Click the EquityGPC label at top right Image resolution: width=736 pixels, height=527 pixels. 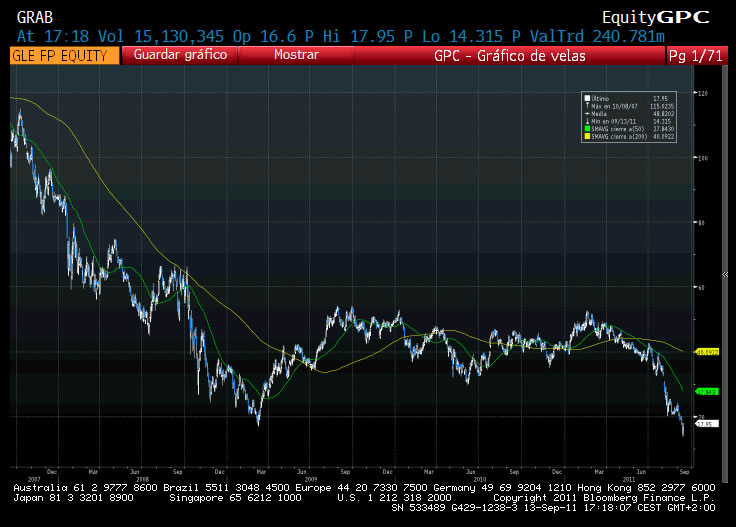tap(656, 17)
